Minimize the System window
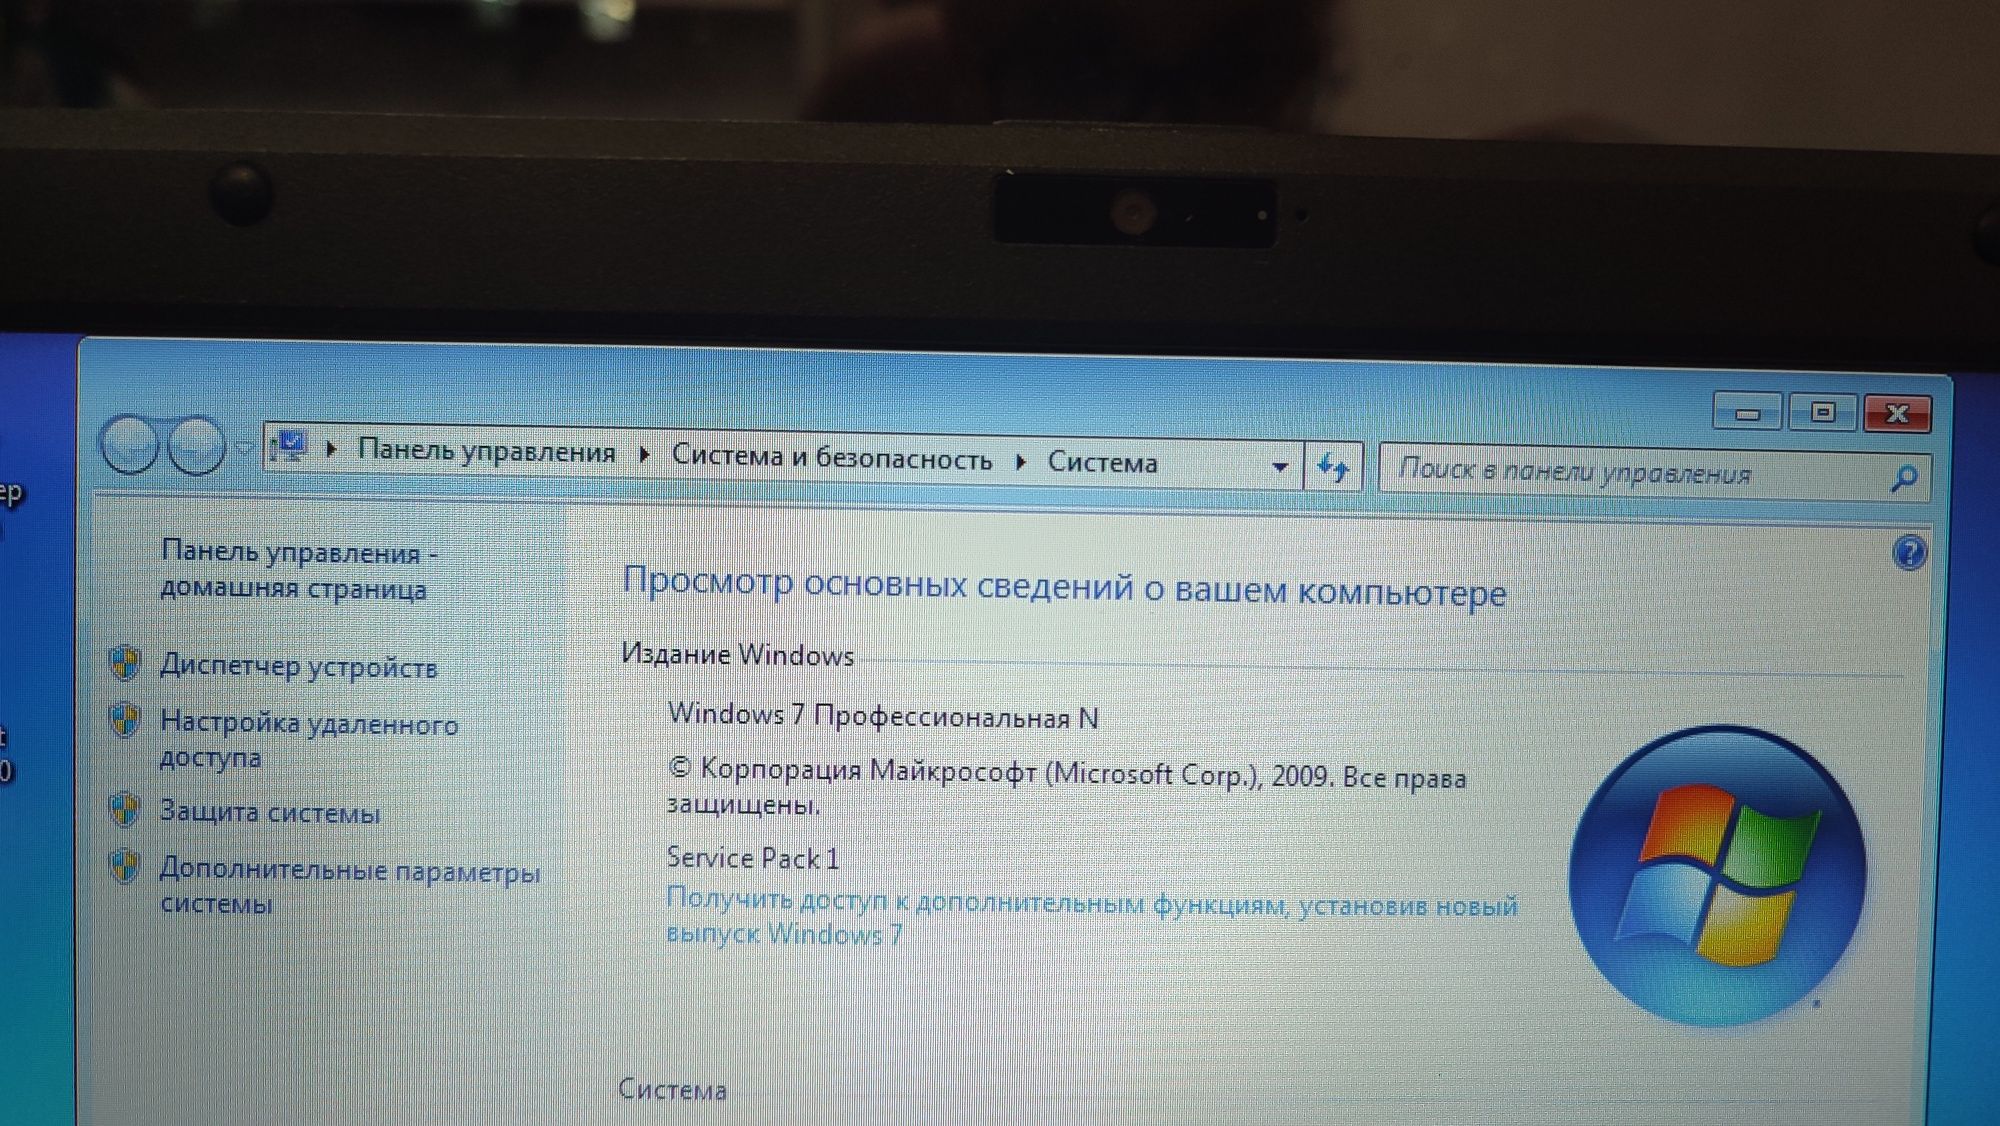The width and height of the screenshot is (2000, 1126). click(1747, 412)
